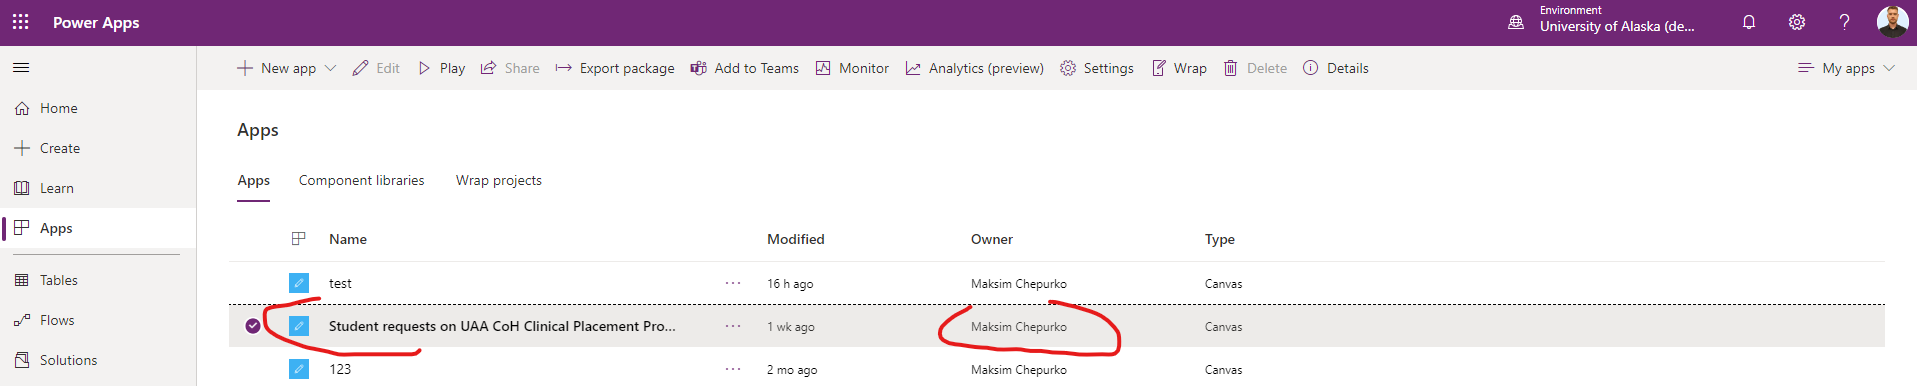Click owner Maksim Chepurko in 123 row
This screenshot has width=1917, height=386.
(1019, 370)
